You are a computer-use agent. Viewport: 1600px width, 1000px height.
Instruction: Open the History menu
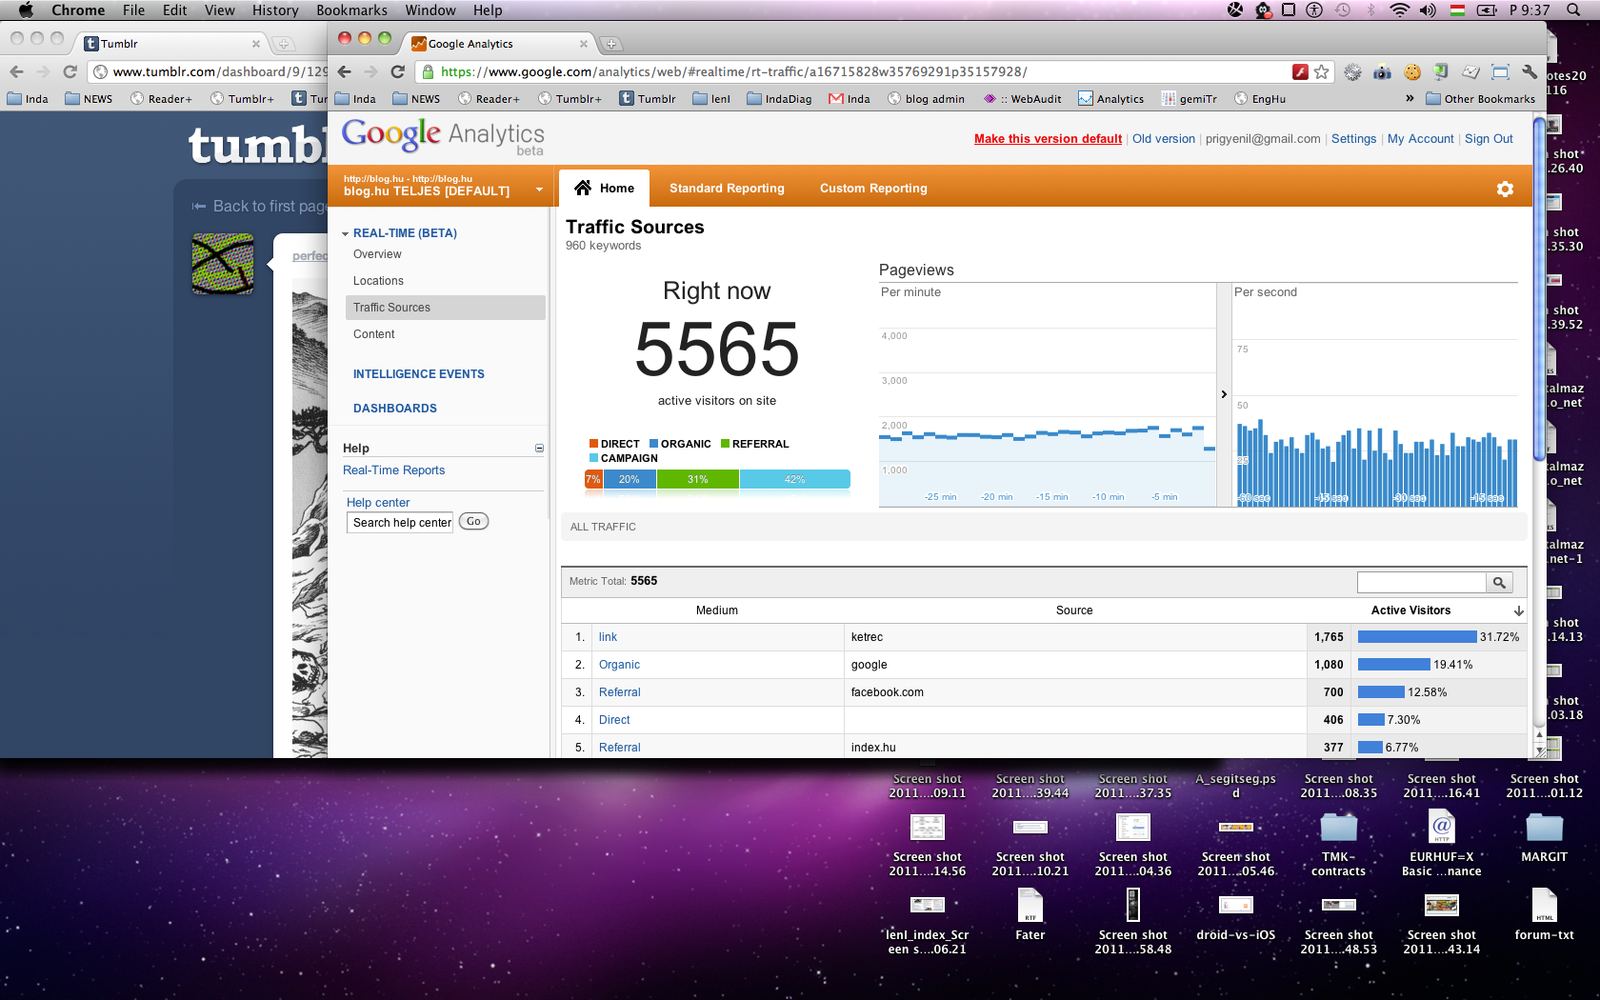275,10
